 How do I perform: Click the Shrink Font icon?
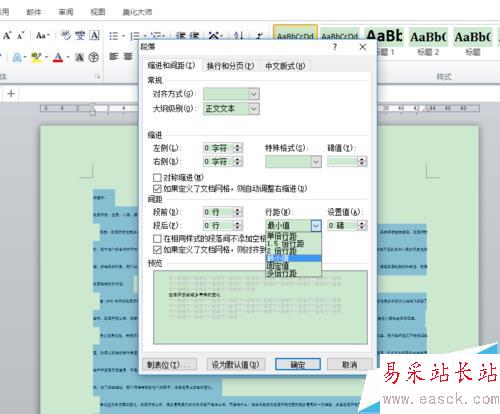[x=21, y=35]
